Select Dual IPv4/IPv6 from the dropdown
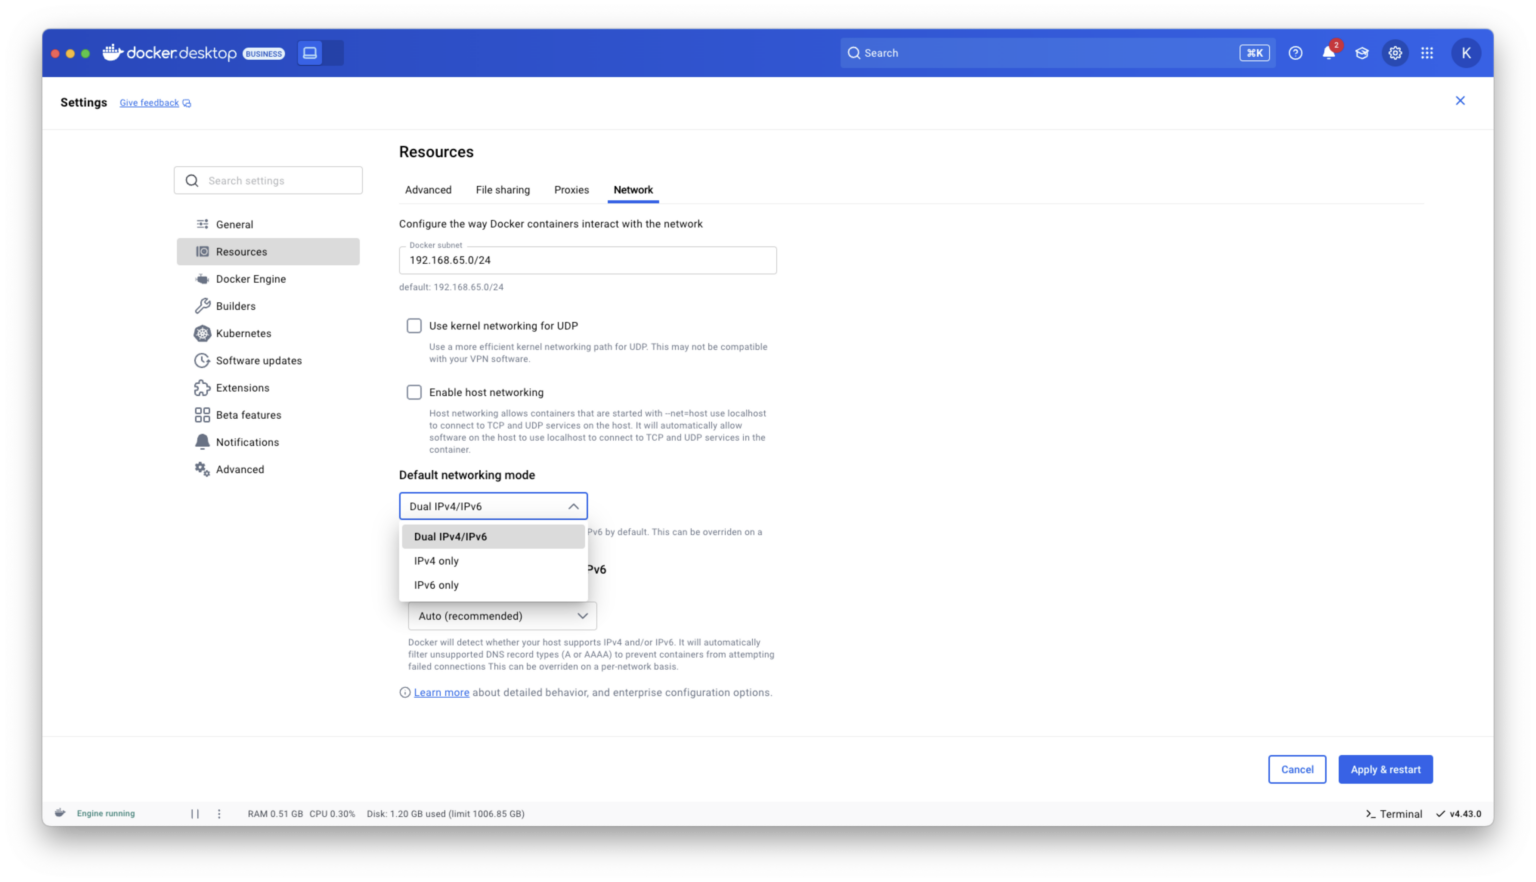This screenshot has width=1536, height=882. tap(451, 536)
